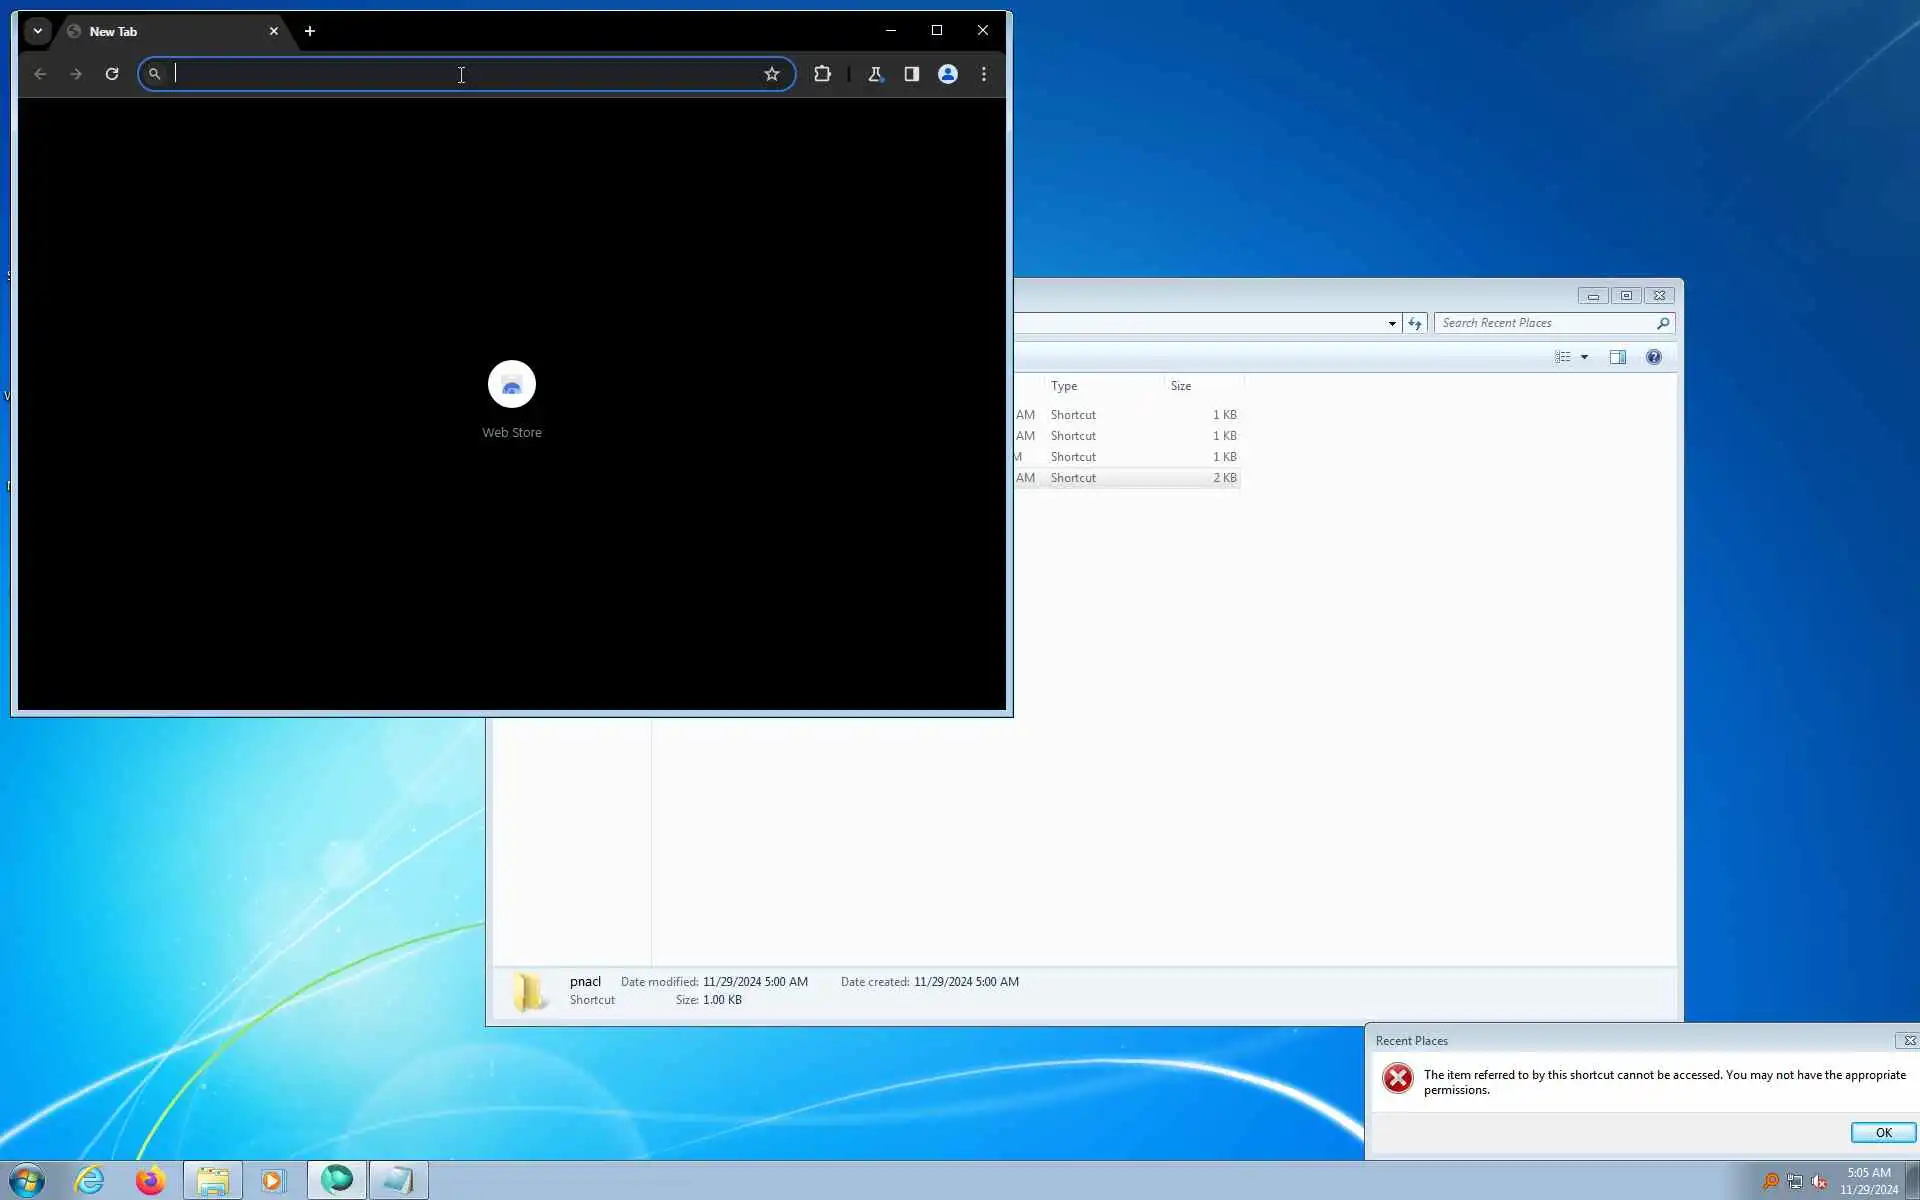1920x1200 pixels.
Task: Open Firefox from the taskbar
Action: (150, 1181)
